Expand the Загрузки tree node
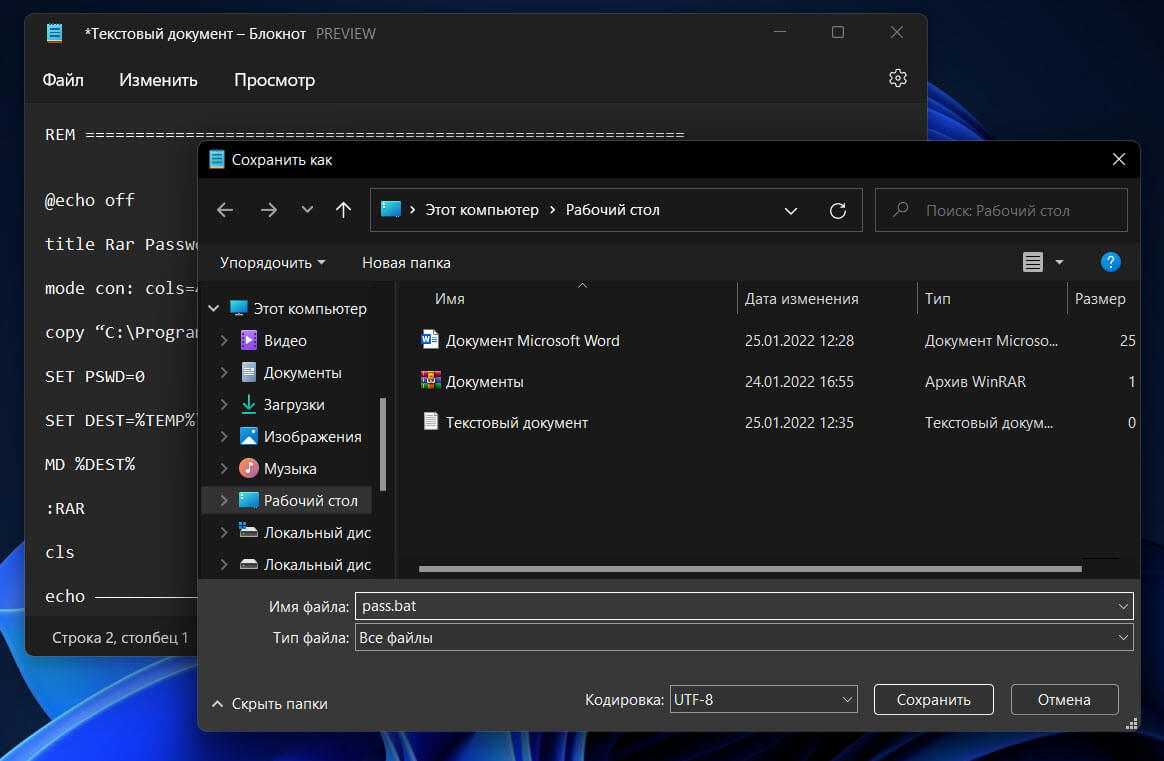This screenshot has width=1164, height=761. (x=223, y=404)
